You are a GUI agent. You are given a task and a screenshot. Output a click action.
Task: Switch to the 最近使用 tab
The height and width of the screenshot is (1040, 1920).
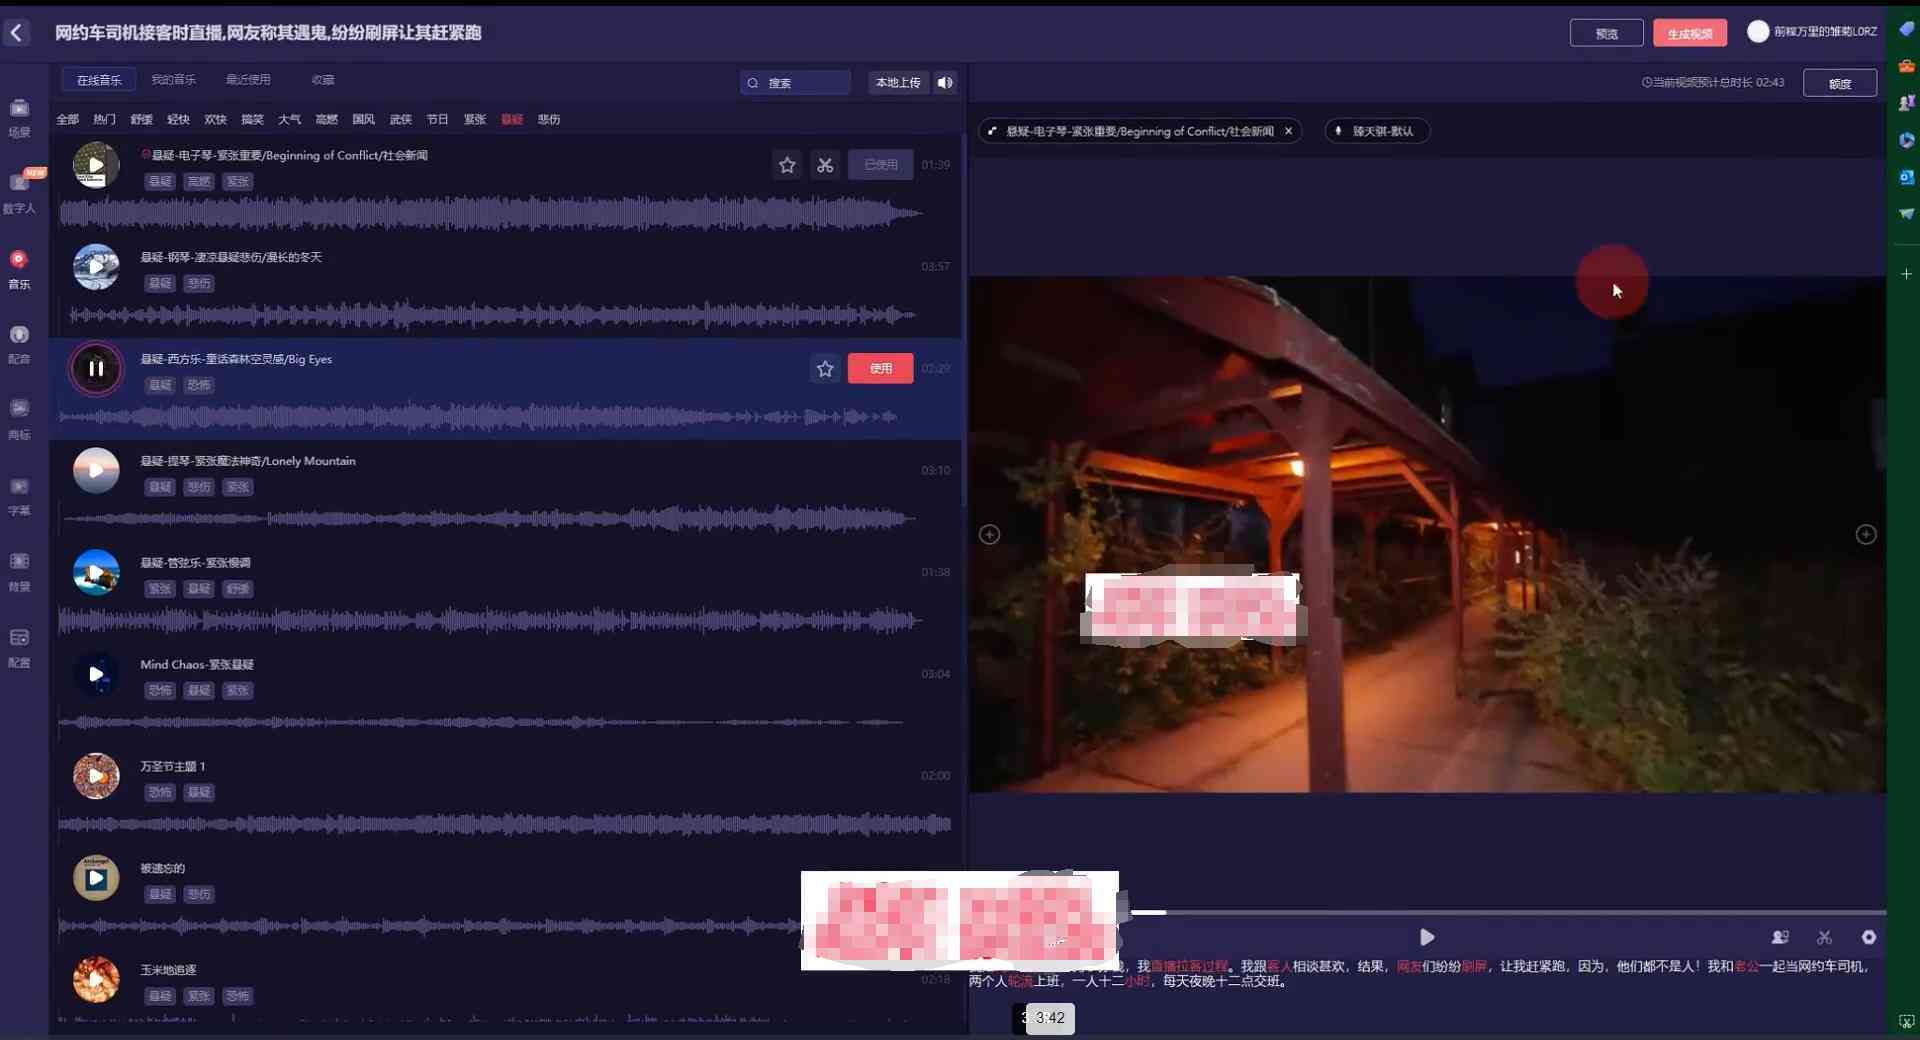pos(248,80)
